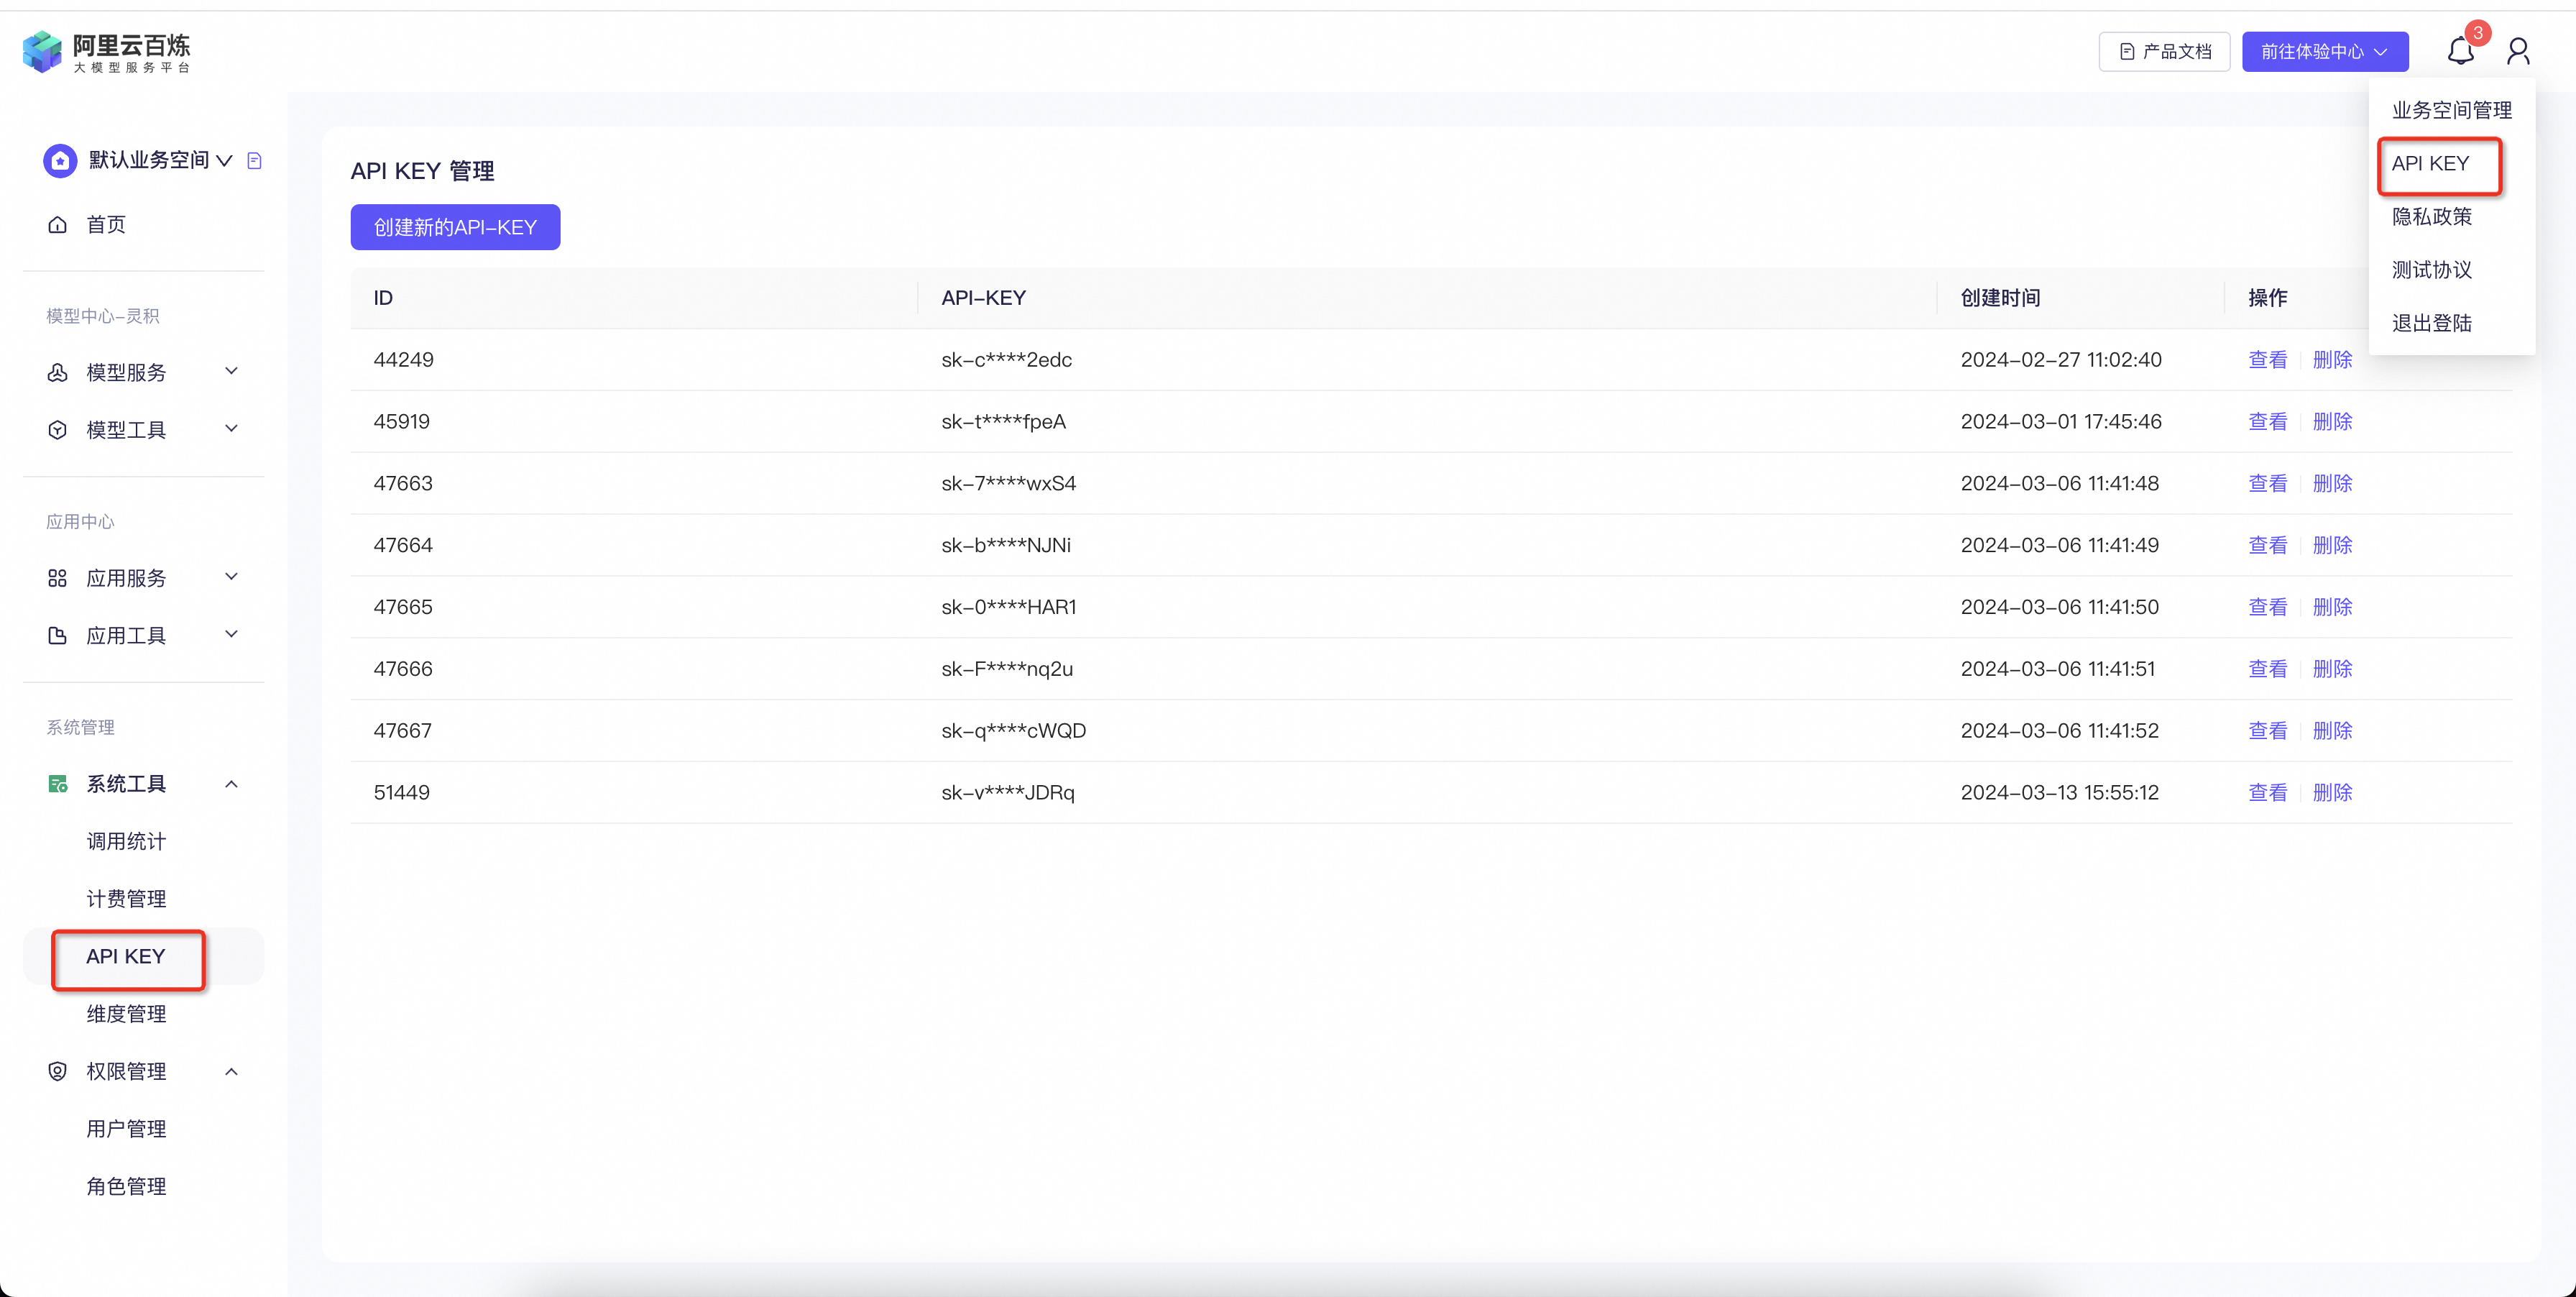Click the API key text sk-v****JDRq
Screen dimensions: 2576x1297
click(x=1007, y=792)
